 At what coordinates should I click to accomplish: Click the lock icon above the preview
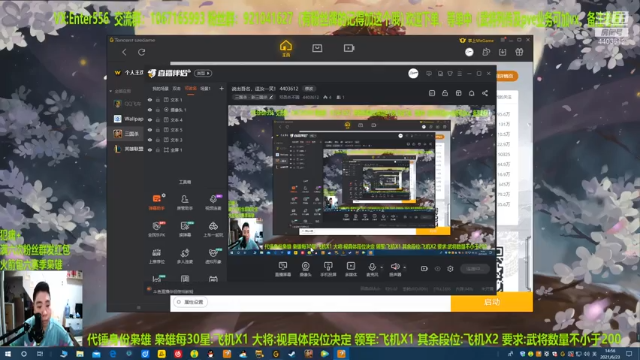tap(445, 93)
